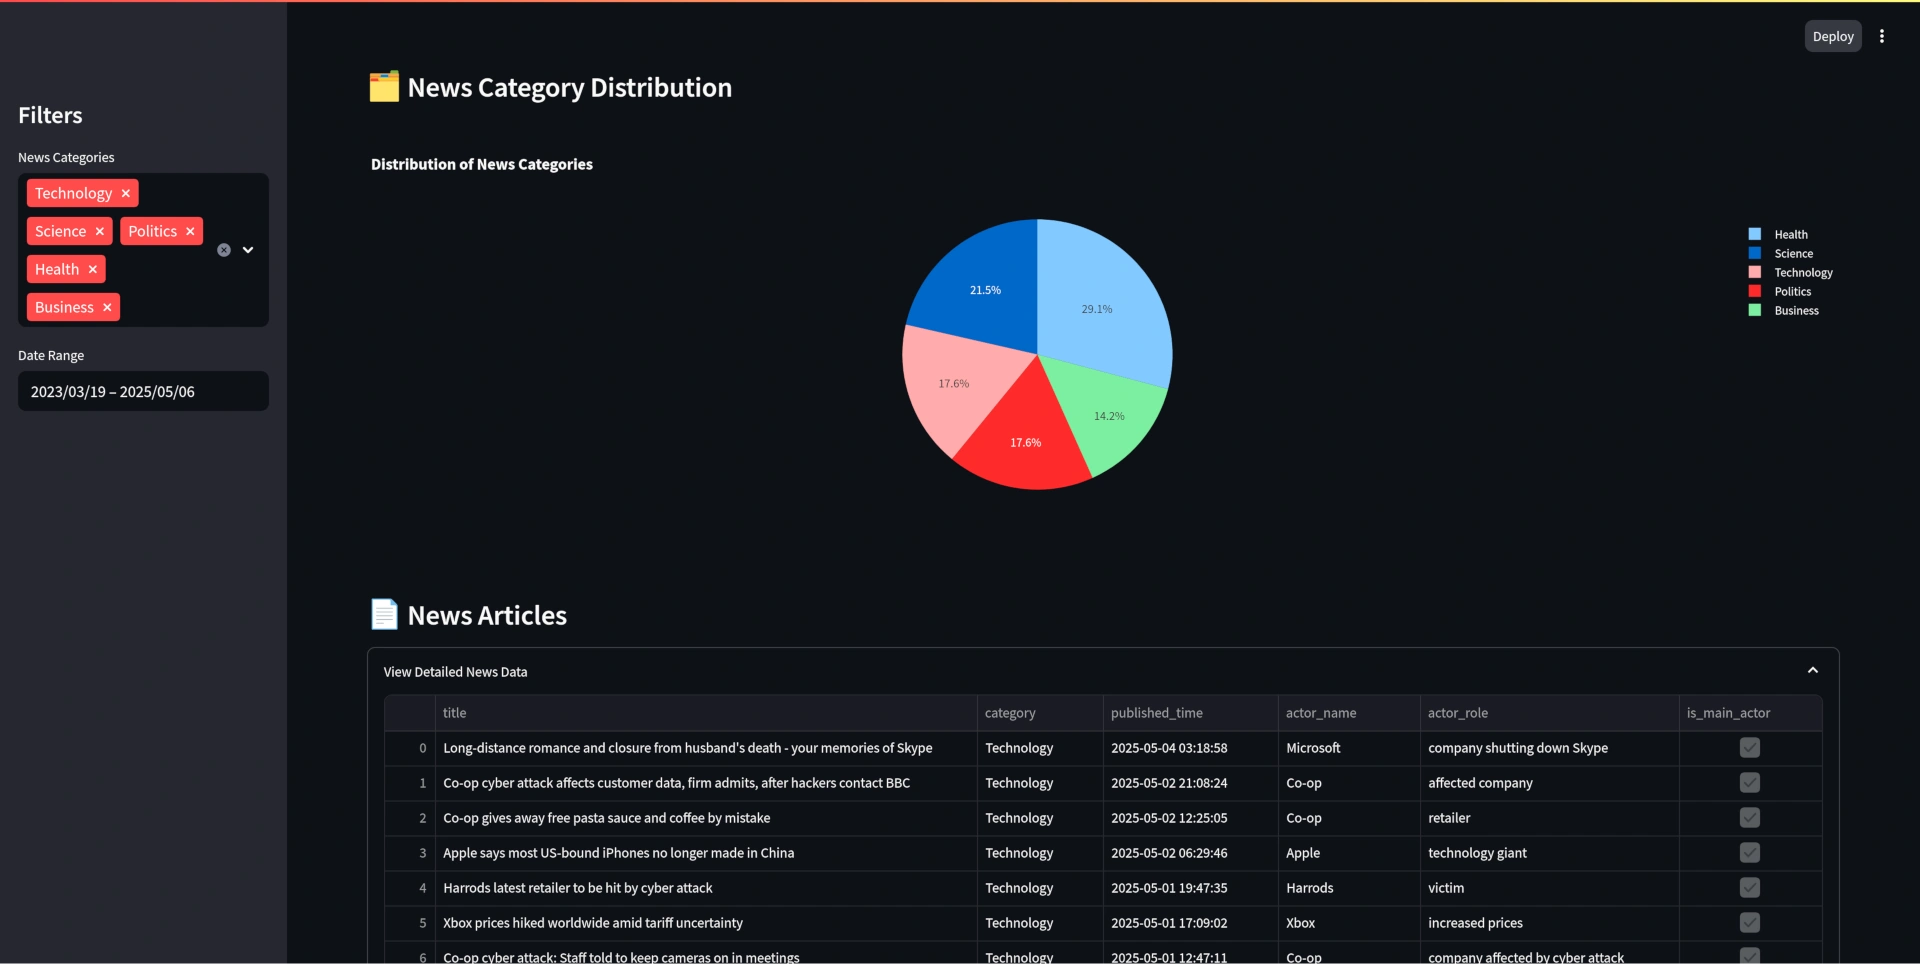Click the document icon beside News Articles heading

(383, 614)
